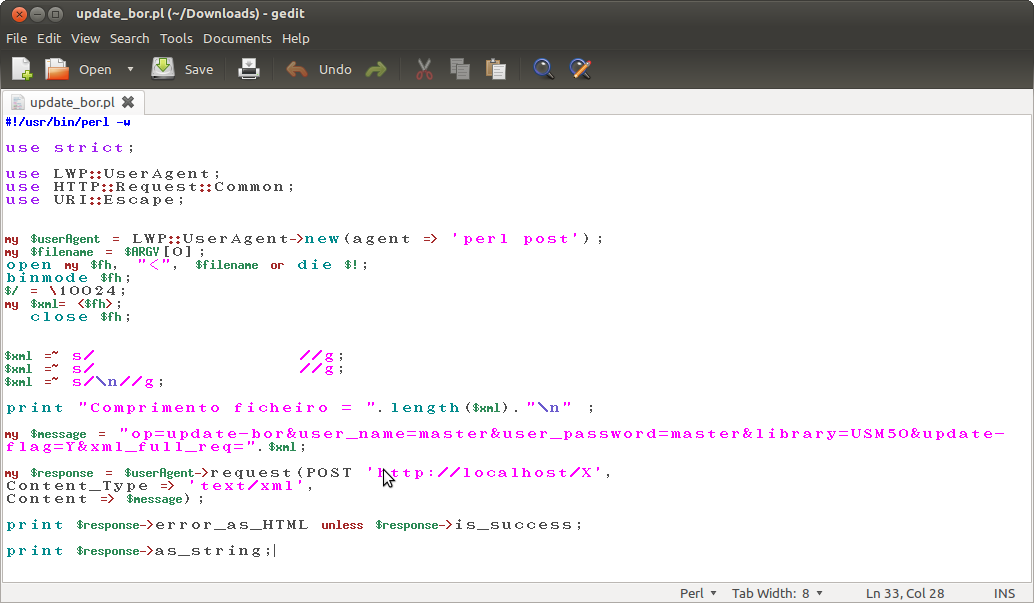Click the 'use URI::Escape;' line
1034x603 pixels.
click(x=95, y=200)
